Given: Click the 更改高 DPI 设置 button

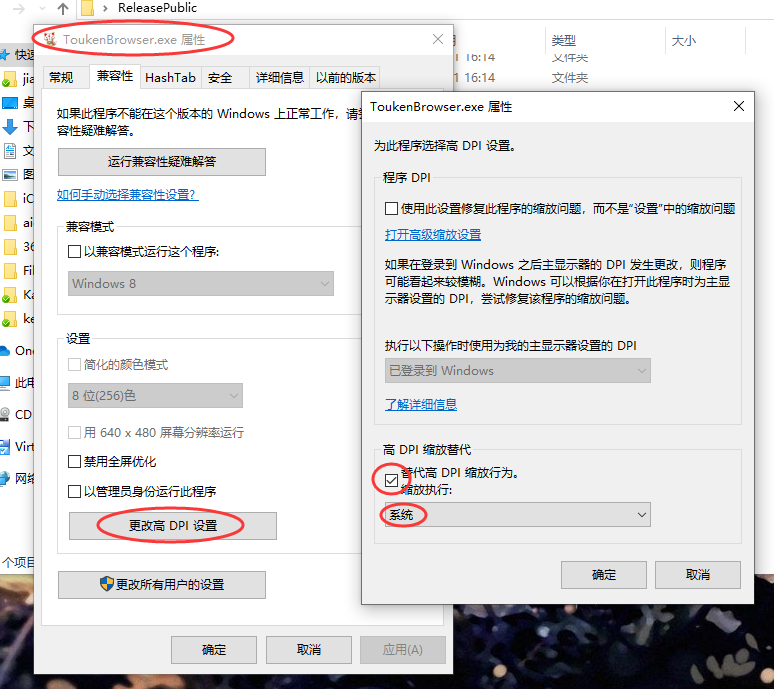Looking at the screenshot, I should coord(172,525).
